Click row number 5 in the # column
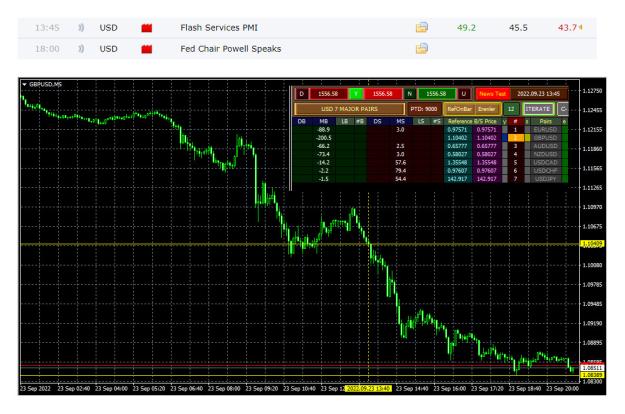Viewport: 625px width, 414px height. click(515, 163)
